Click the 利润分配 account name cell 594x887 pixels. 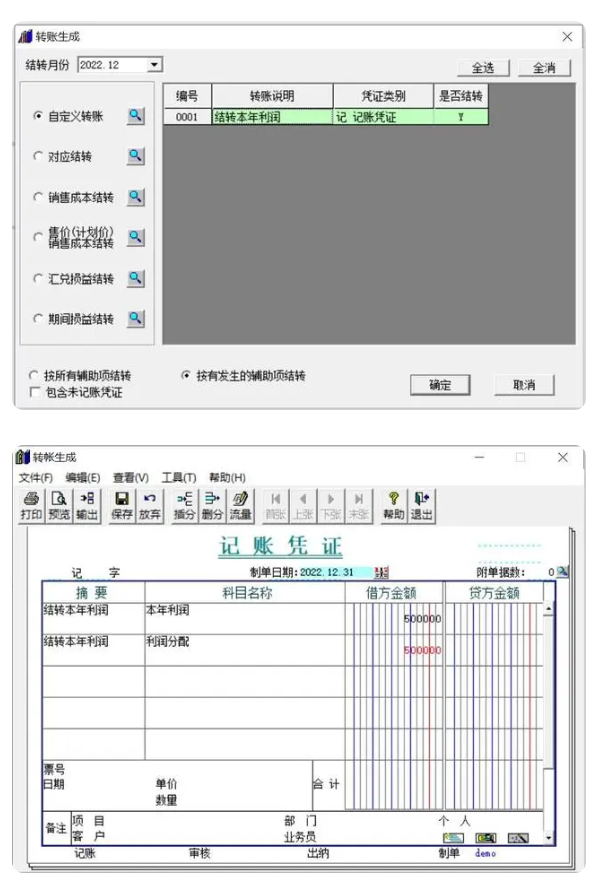pos(244,650)
